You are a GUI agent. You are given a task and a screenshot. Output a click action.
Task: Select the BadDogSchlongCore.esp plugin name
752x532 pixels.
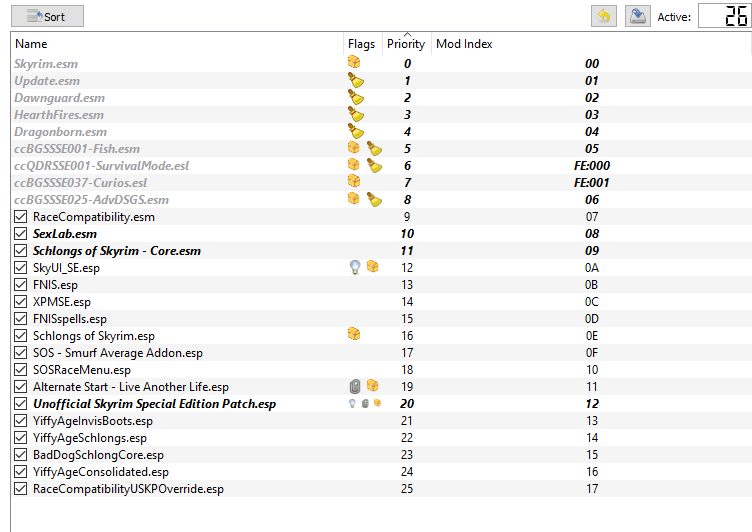tap(98, 455)
